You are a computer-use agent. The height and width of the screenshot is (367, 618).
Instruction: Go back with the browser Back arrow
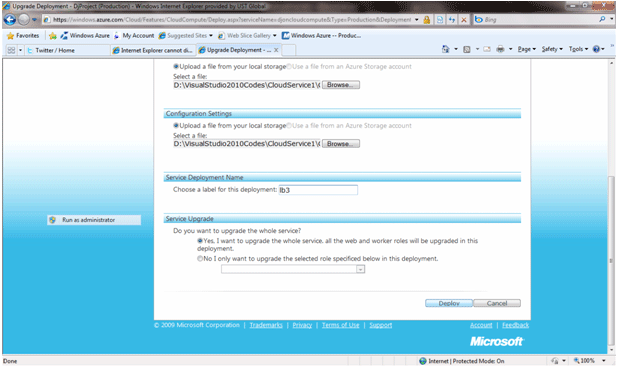point(10,19)
